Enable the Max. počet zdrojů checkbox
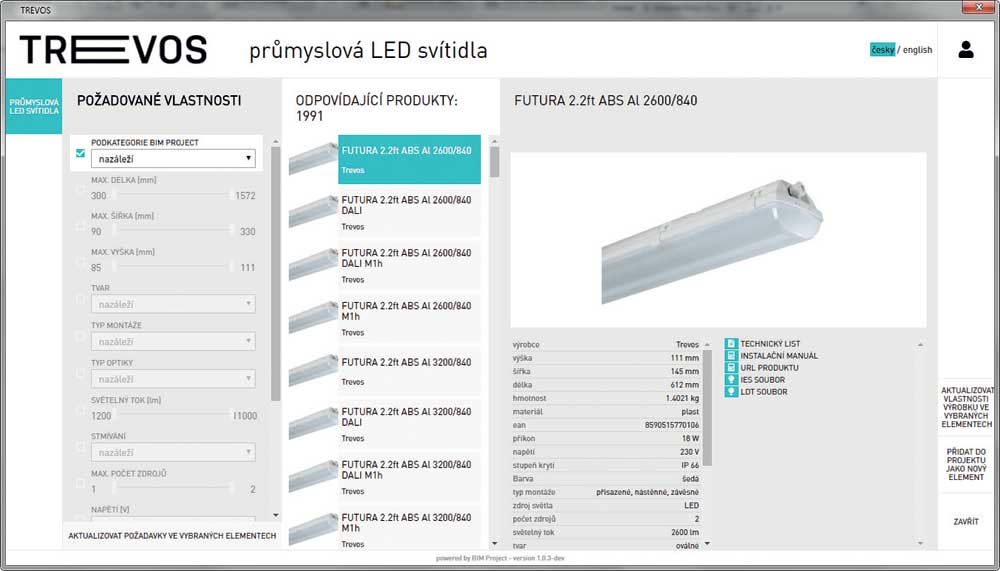The height and width of the screenshot is (571, 1000). [x=80, y=483]
